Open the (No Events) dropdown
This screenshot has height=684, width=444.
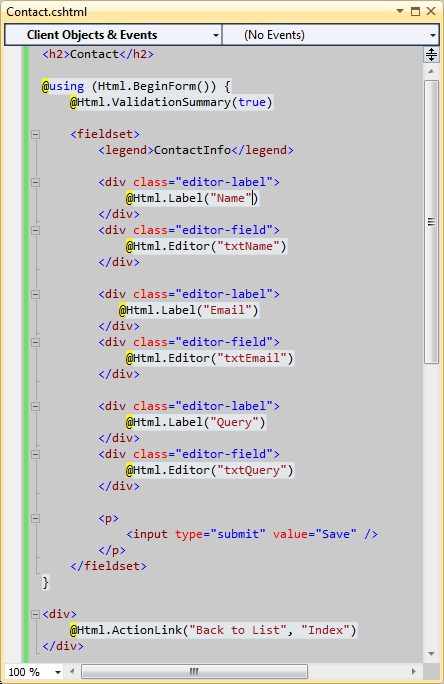point(331,35)
